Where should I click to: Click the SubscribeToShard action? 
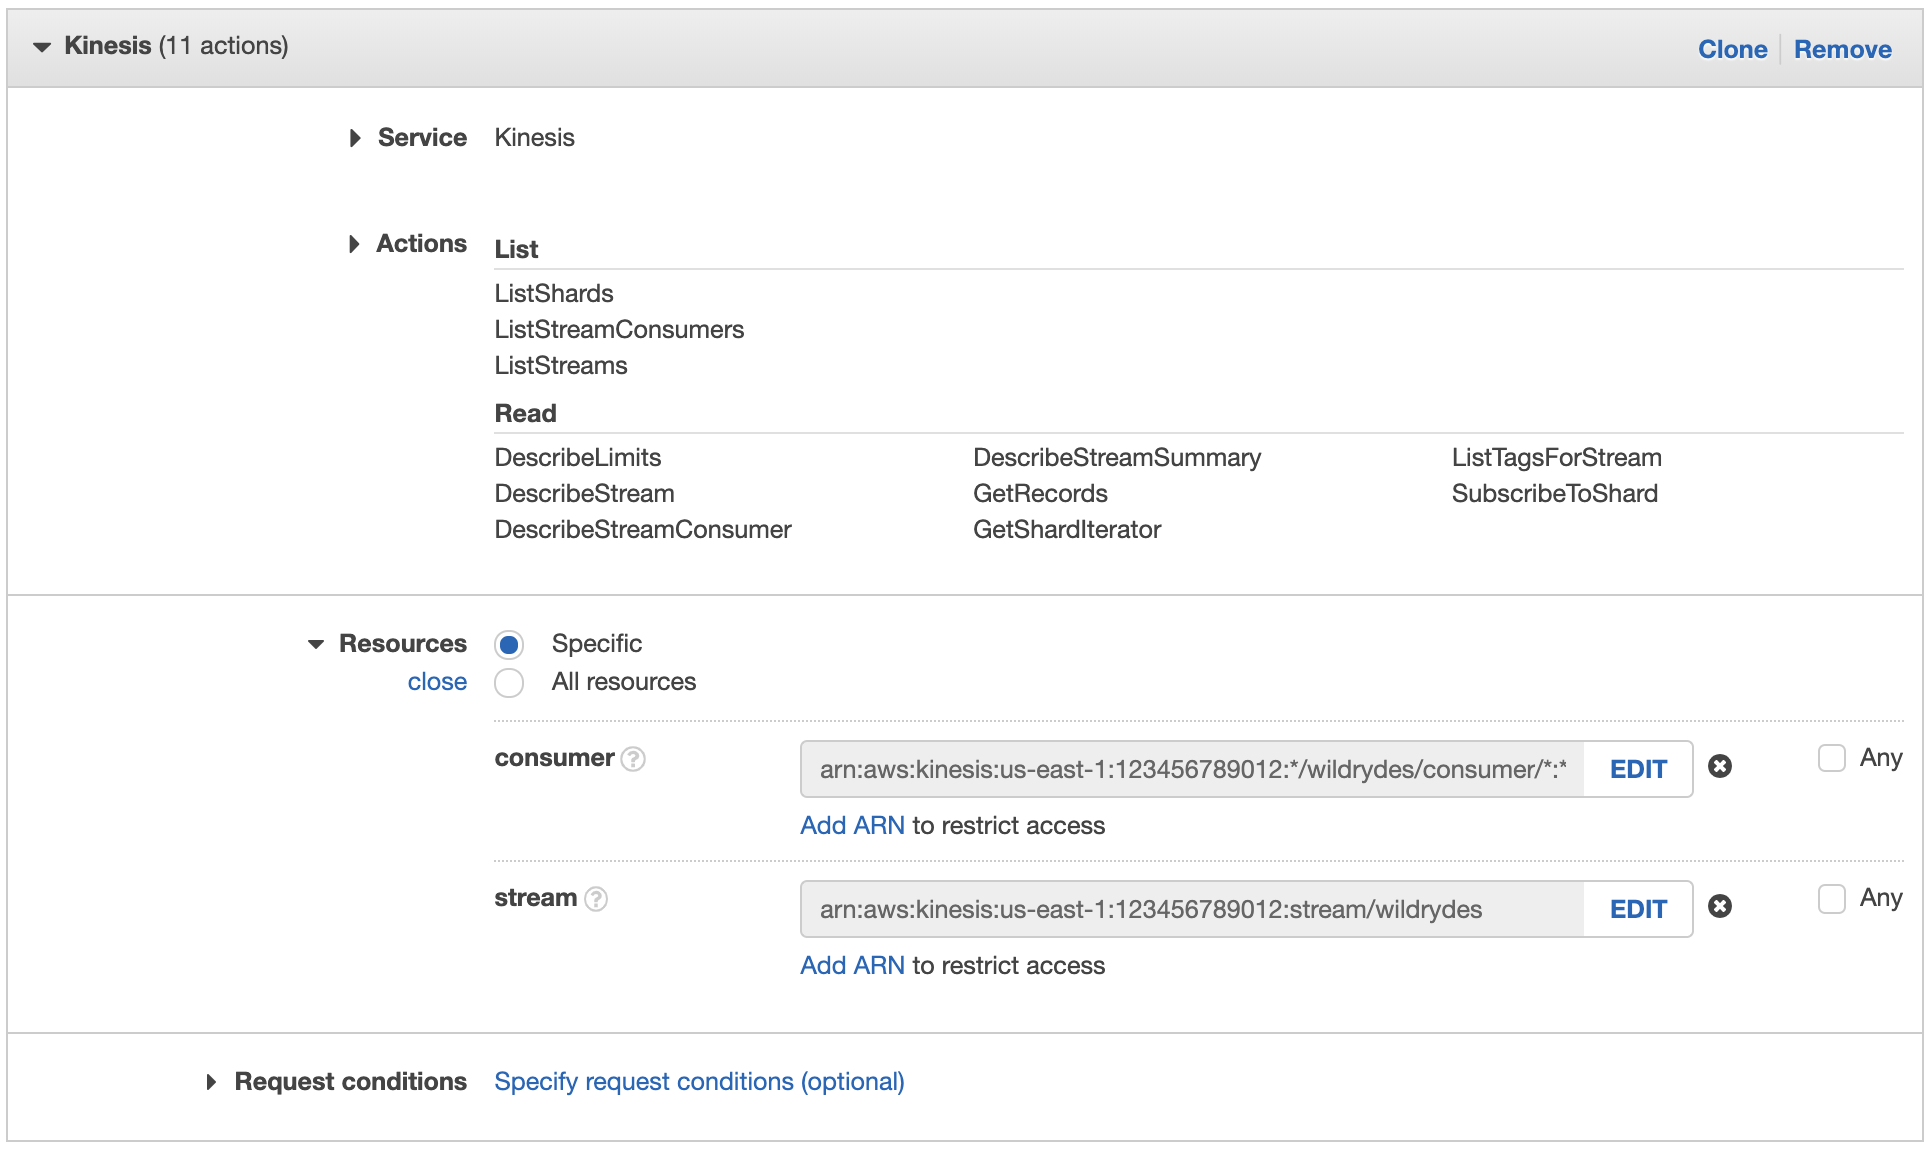click(1555, 493)
